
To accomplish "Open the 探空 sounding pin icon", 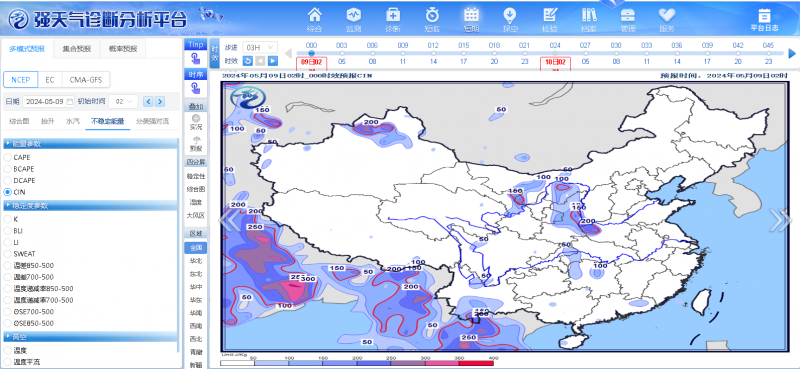I will (510, 15).
